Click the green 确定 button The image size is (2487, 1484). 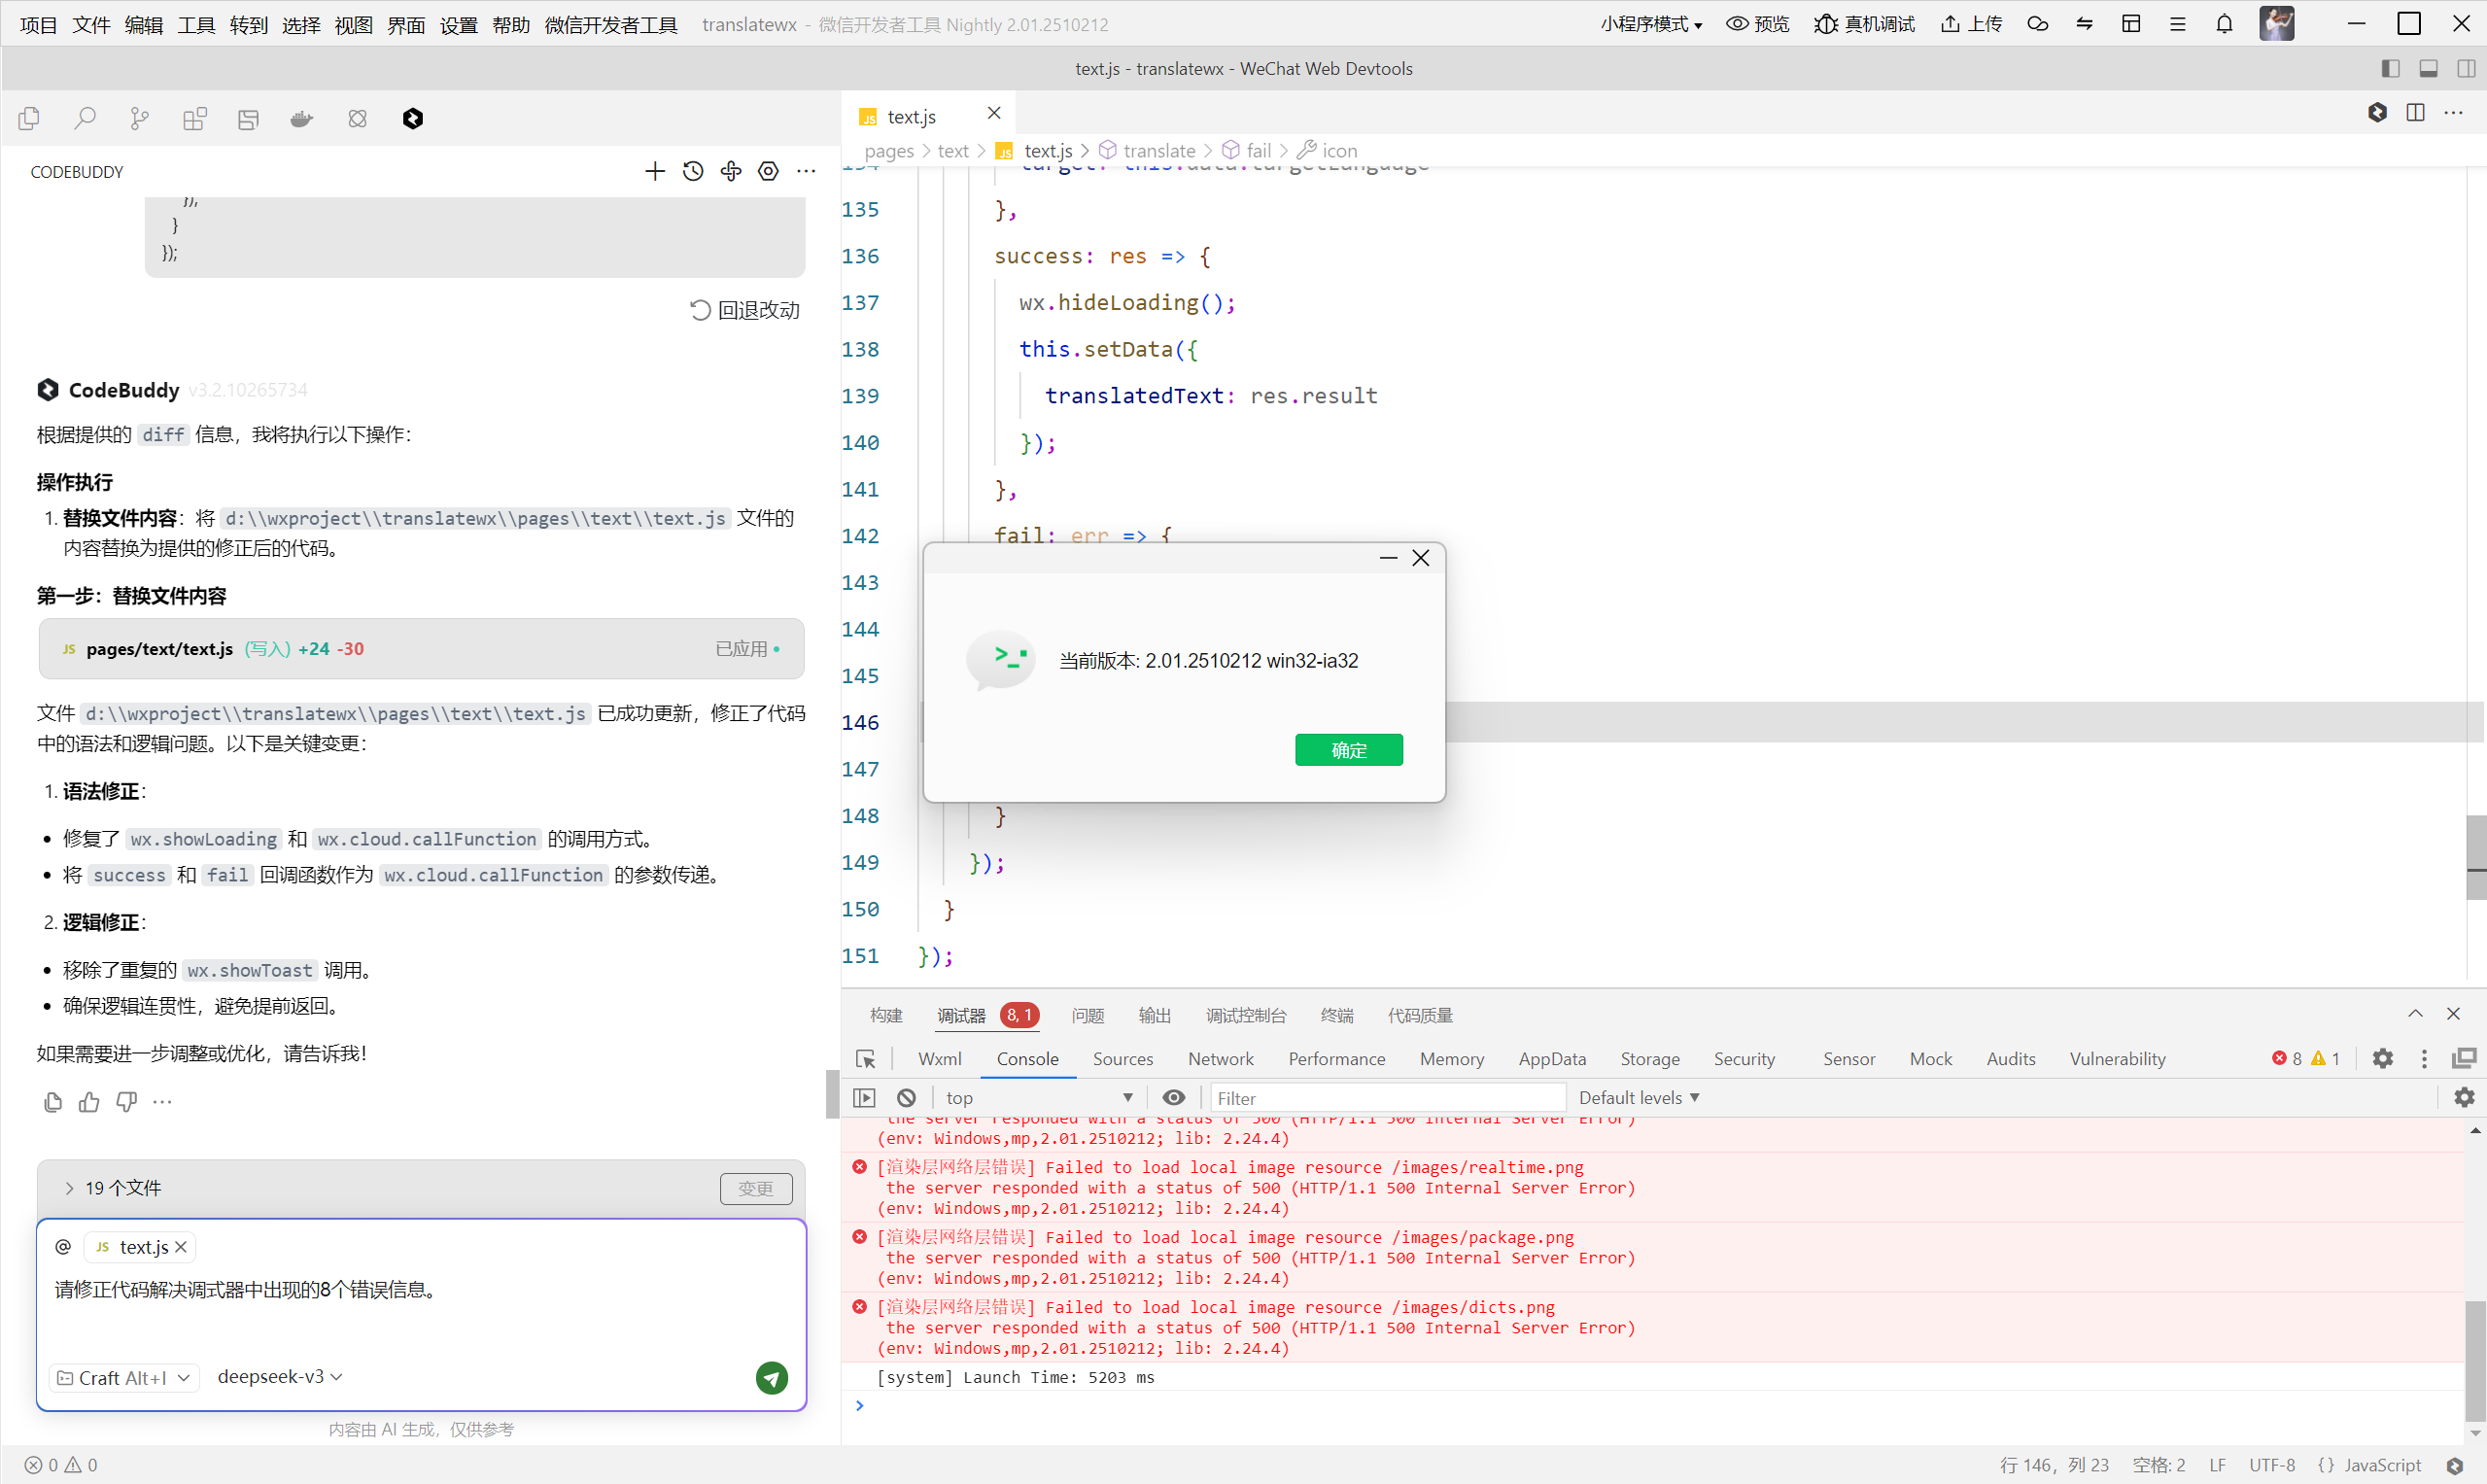[x=1348, y=750]
